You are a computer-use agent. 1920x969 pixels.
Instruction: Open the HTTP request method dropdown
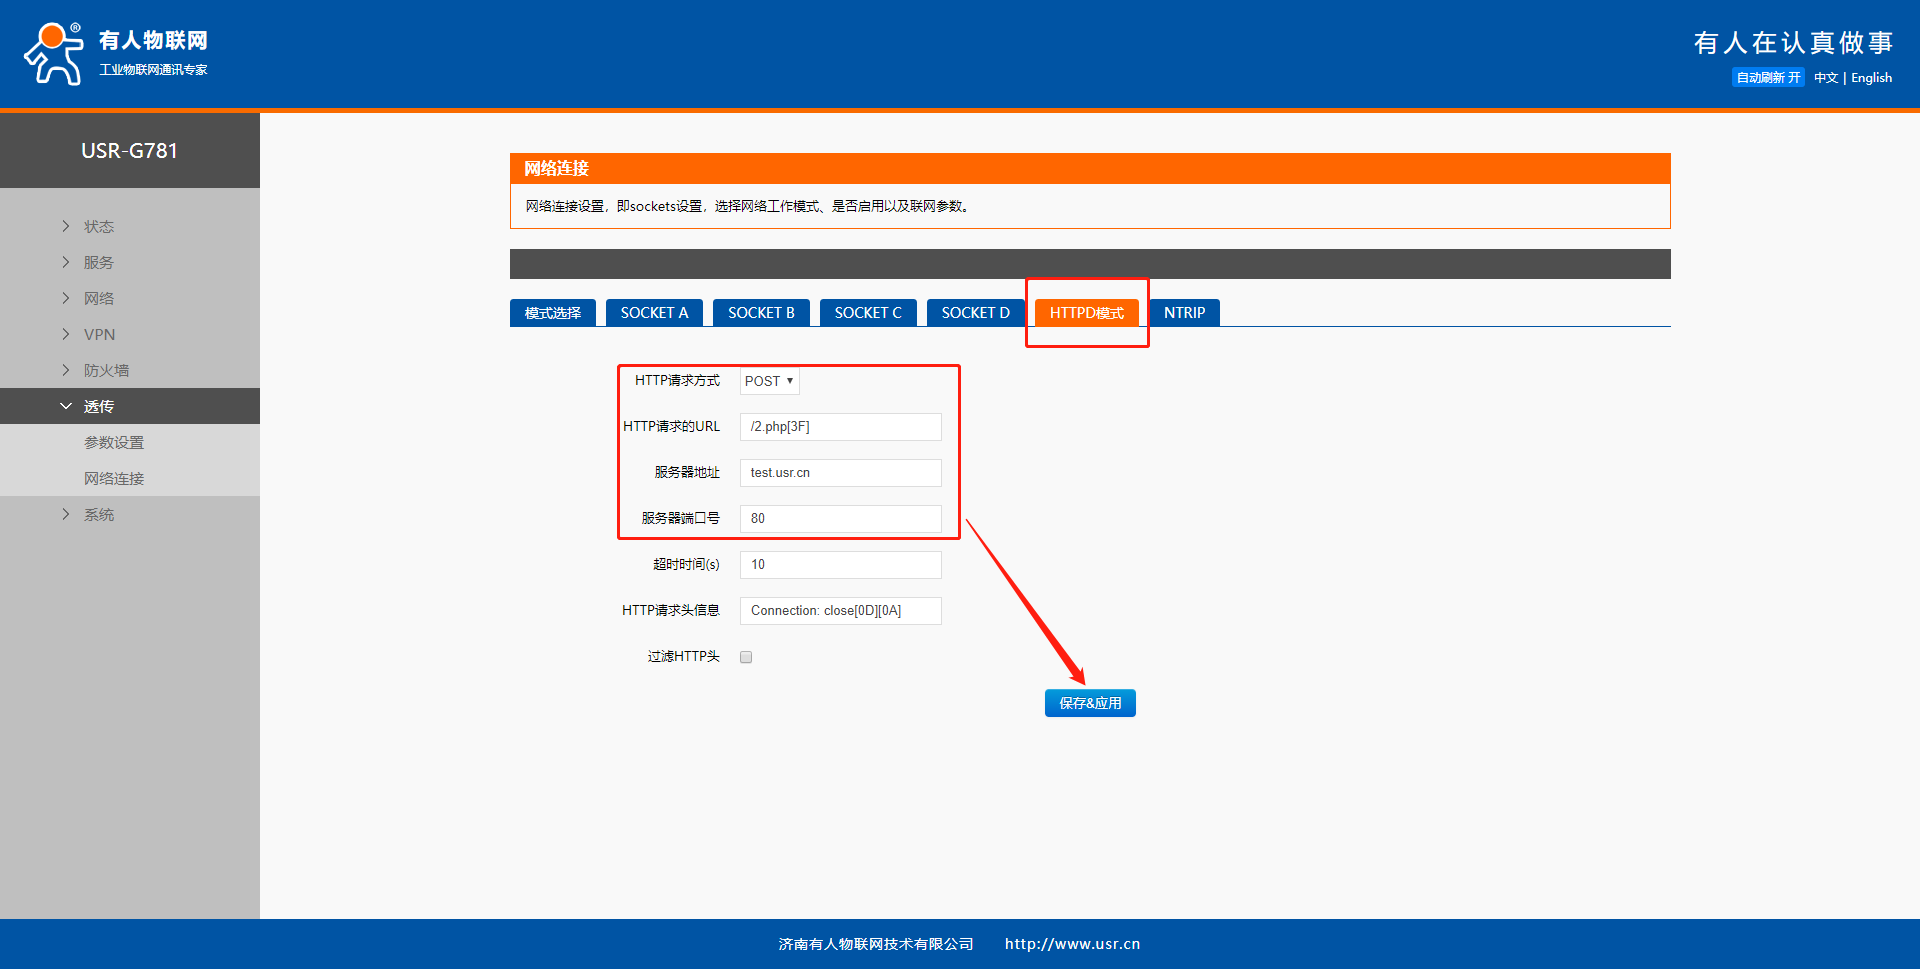click(x=769, y=381)
